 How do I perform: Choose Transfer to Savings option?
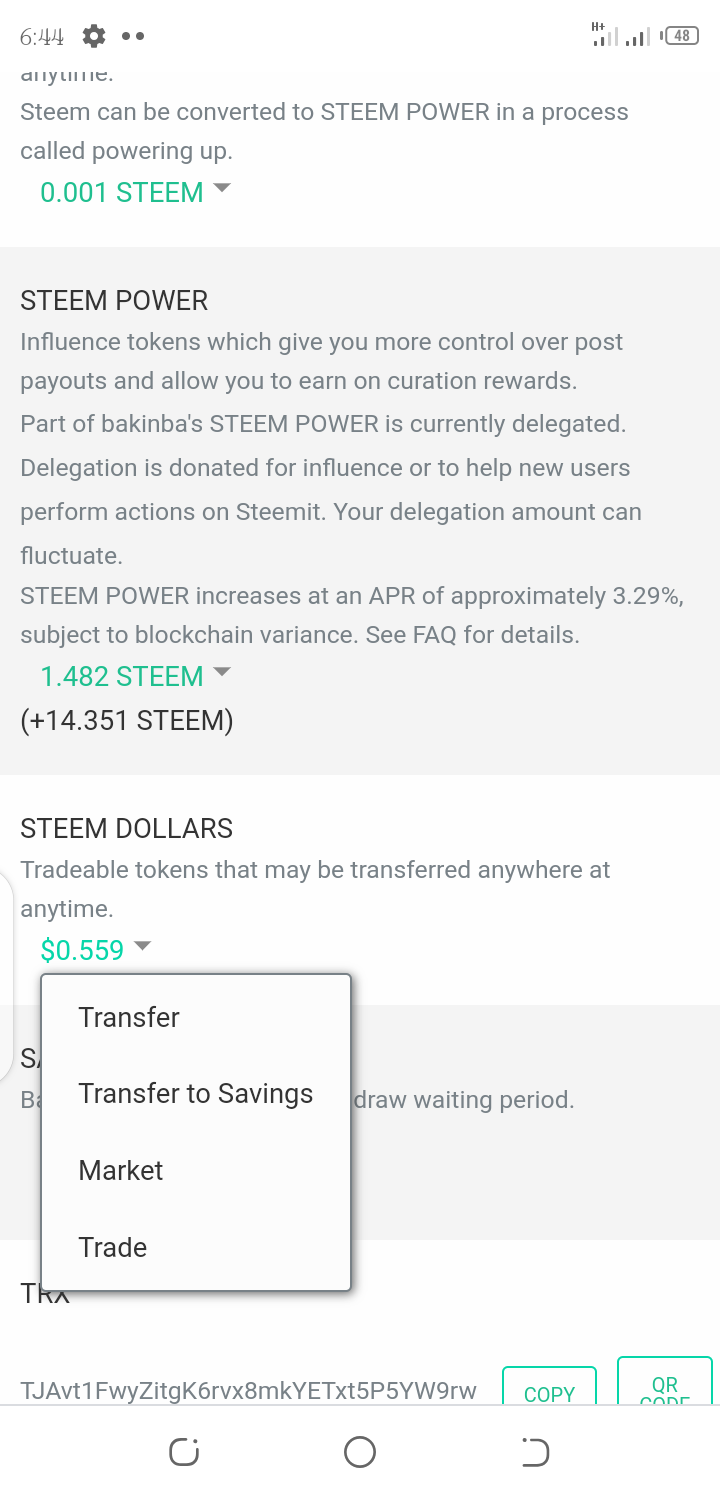[195, 1094]
